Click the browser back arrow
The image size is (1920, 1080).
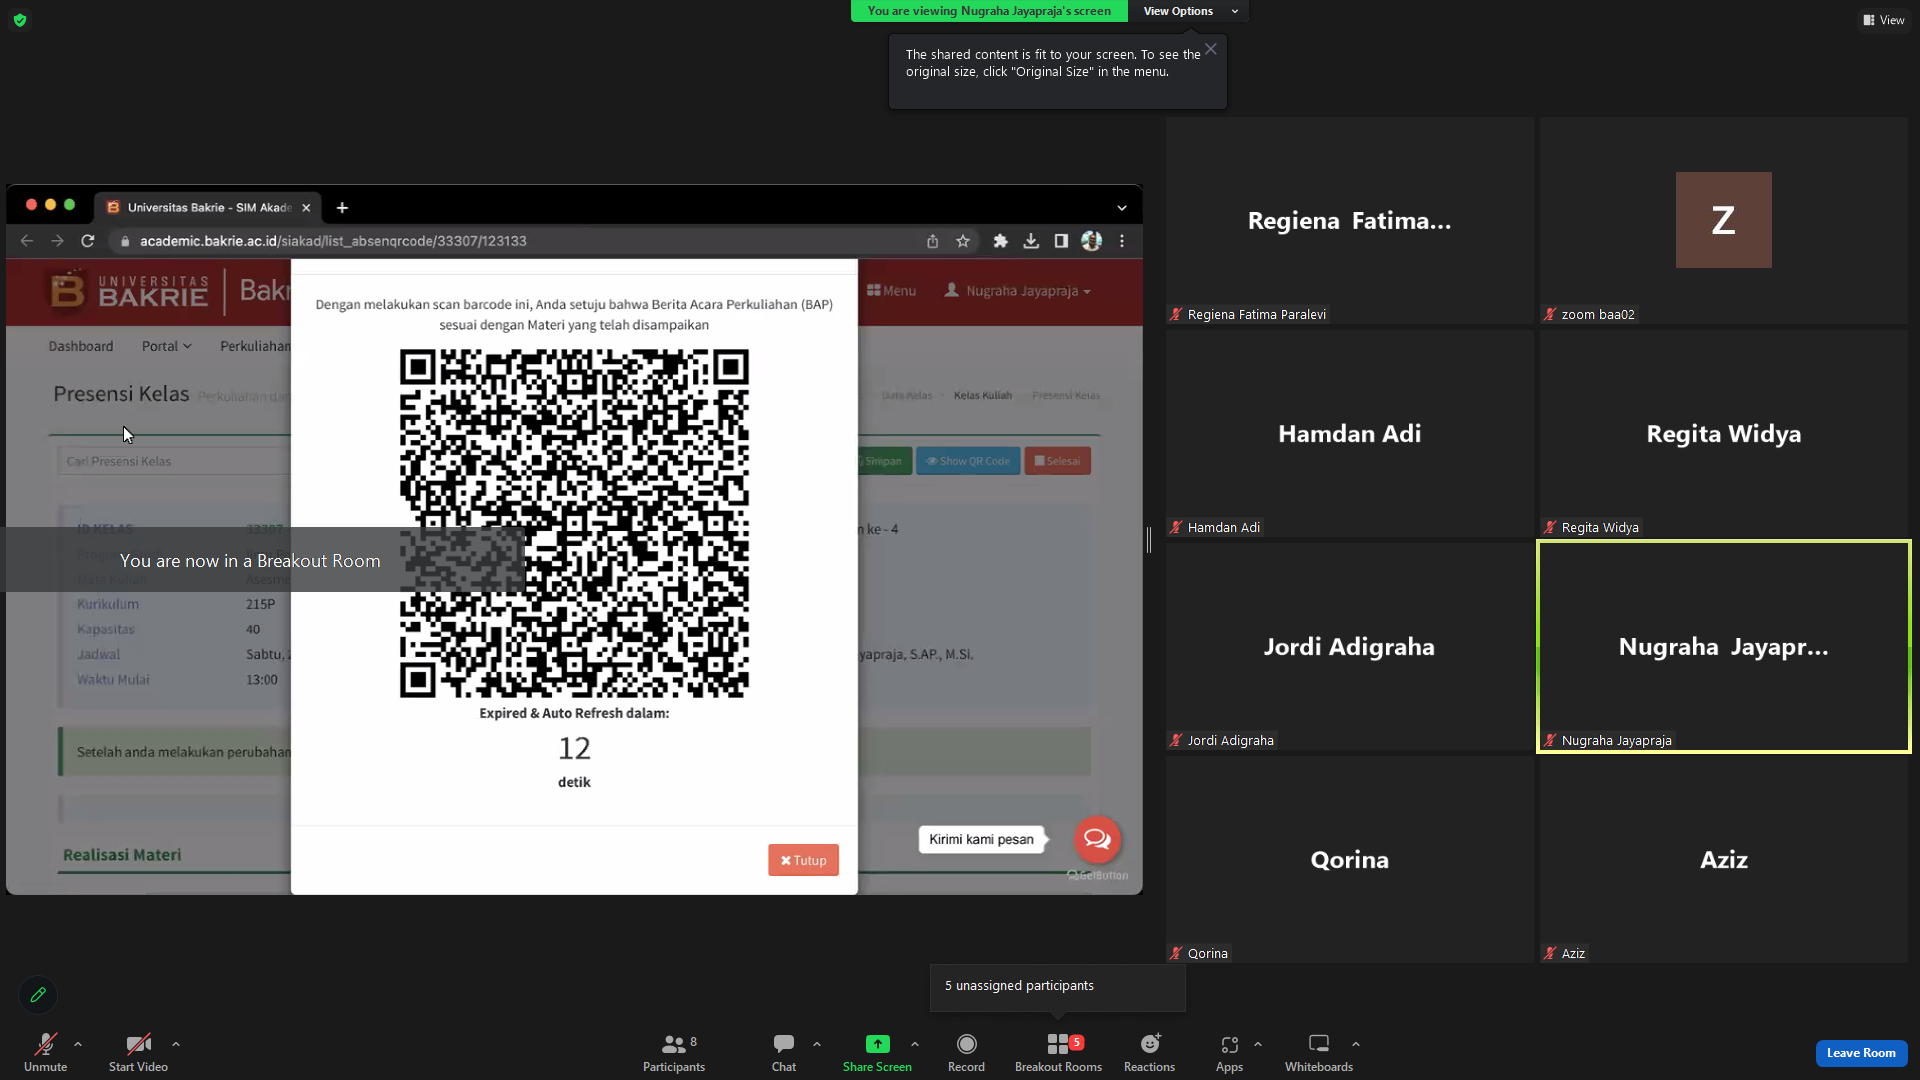(27, 241)
